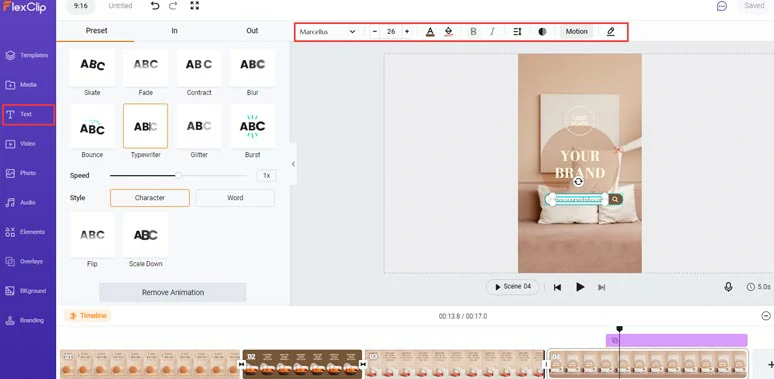This screenshot has width=774, height=379.
Task: Open the Templates sidebar section
Action: tap(27, 55)
